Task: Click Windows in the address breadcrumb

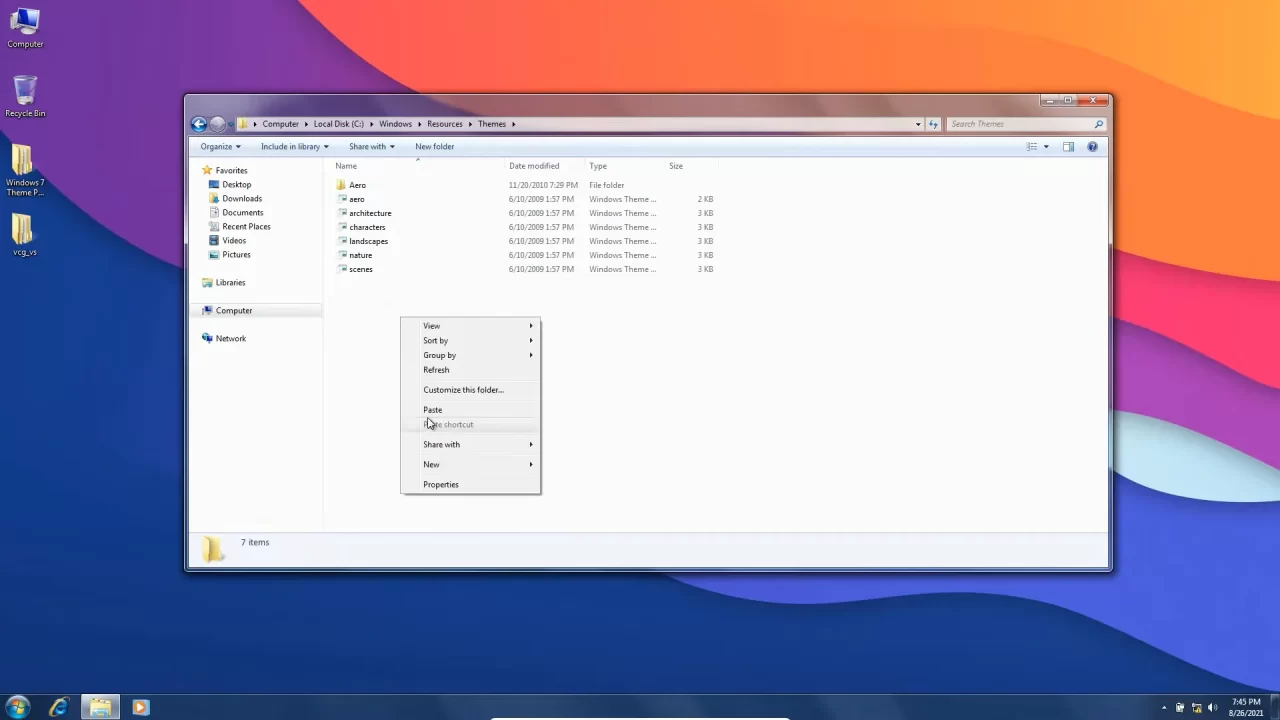Action: [x=396, y=124]
